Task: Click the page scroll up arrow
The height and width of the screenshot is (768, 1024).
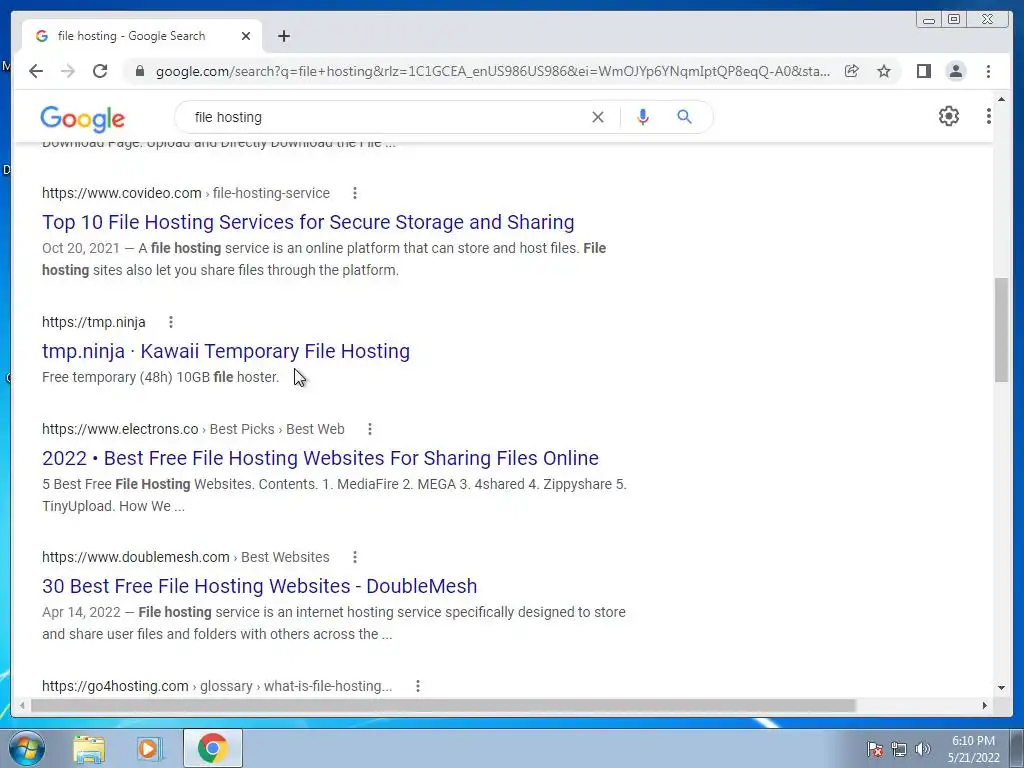Action: (1001, 99)
